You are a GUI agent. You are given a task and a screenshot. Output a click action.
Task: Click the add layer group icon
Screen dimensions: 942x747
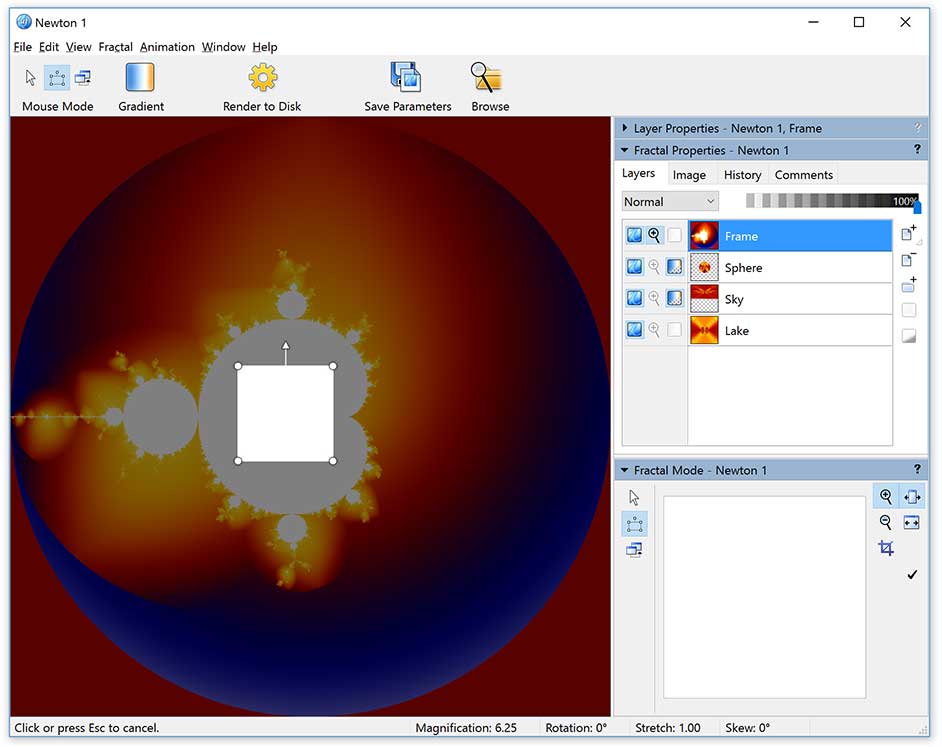click(909, 285)
